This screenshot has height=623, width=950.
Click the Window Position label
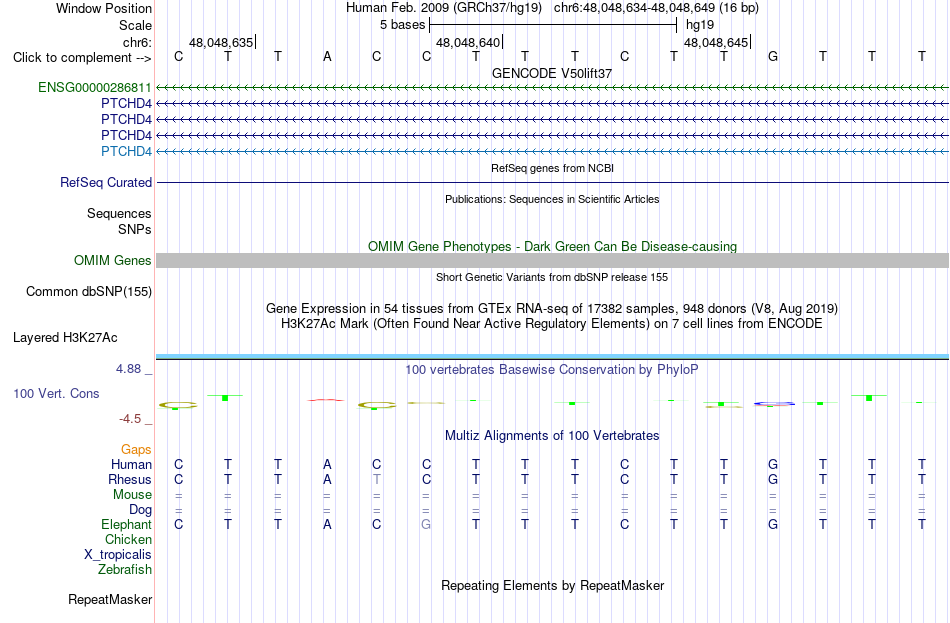[104, 8]
